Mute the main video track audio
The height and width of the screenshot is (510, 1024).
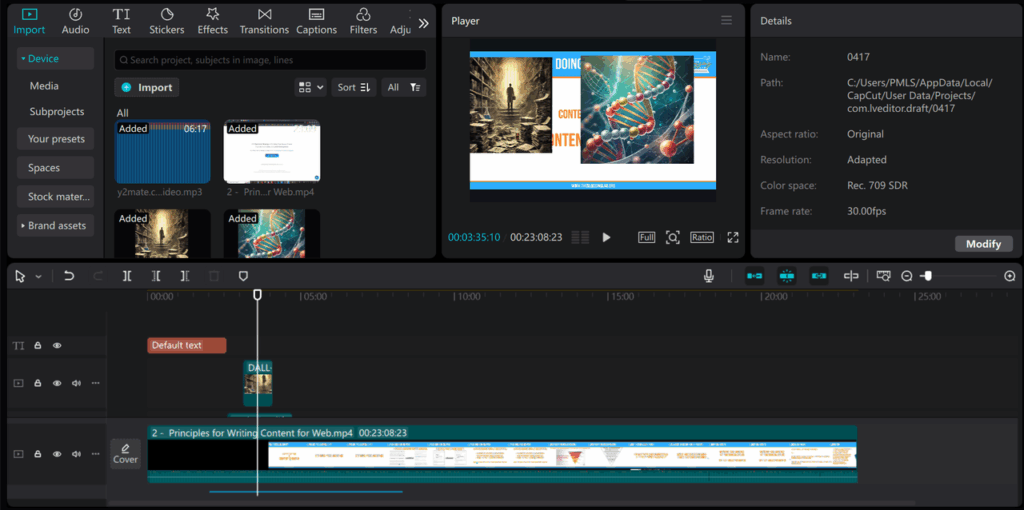pos(76,454)
